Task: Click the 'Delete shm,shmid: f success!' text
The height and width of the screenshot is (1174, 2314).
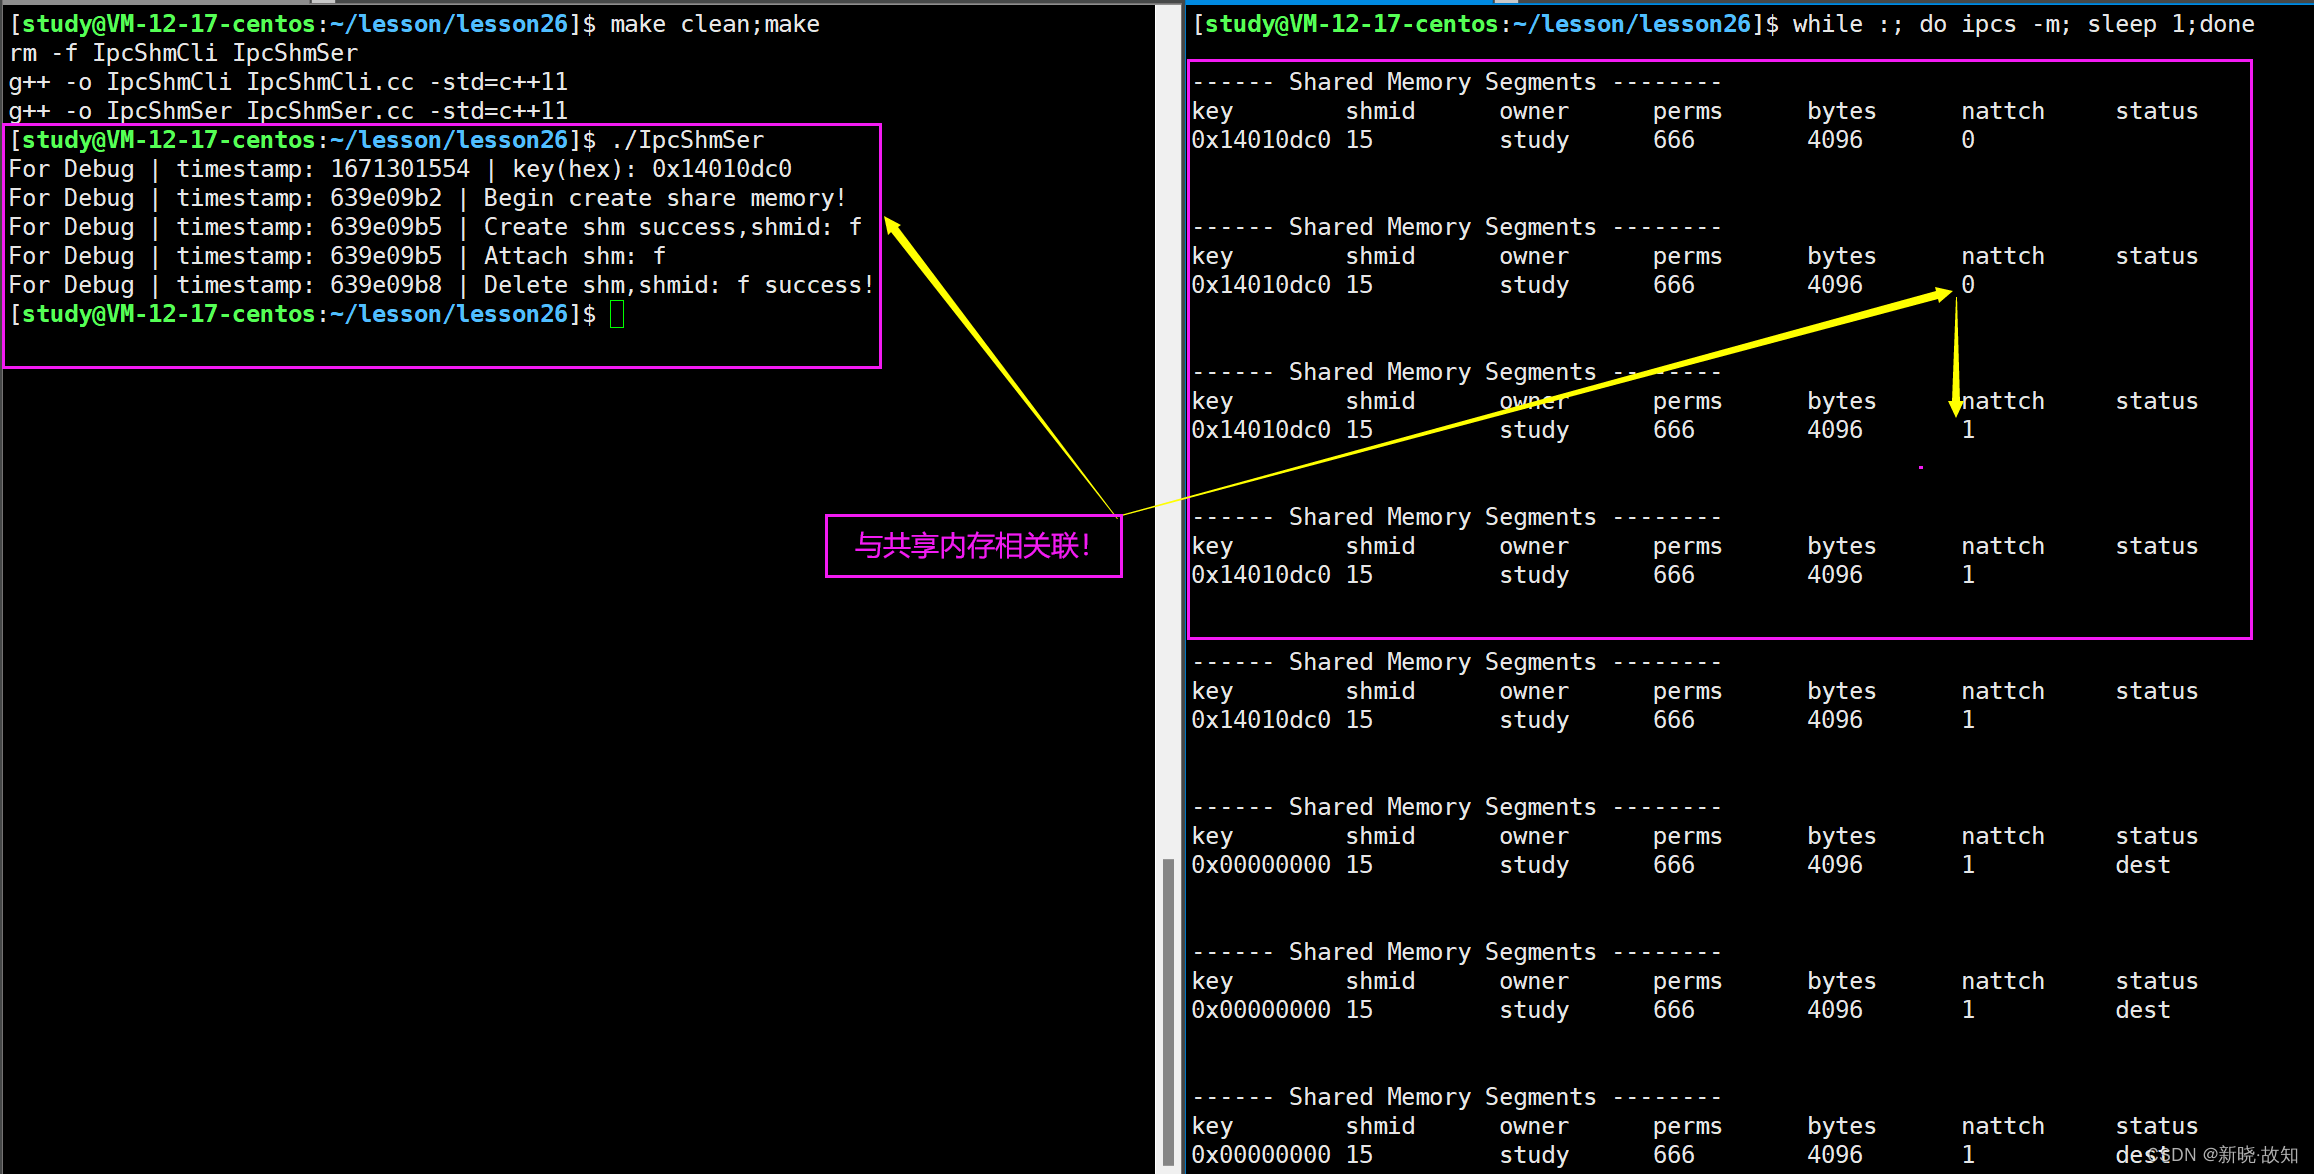Action: (x=678, y=285)
